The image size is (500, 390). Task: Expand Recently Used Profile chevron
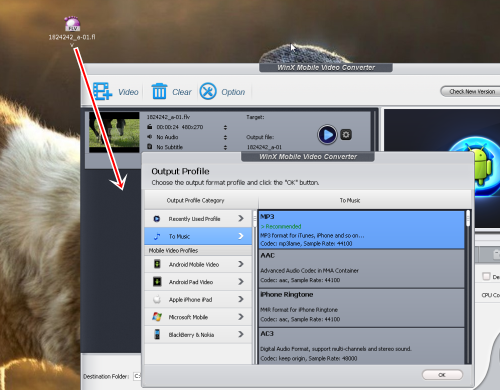click(x=241, y=218)
